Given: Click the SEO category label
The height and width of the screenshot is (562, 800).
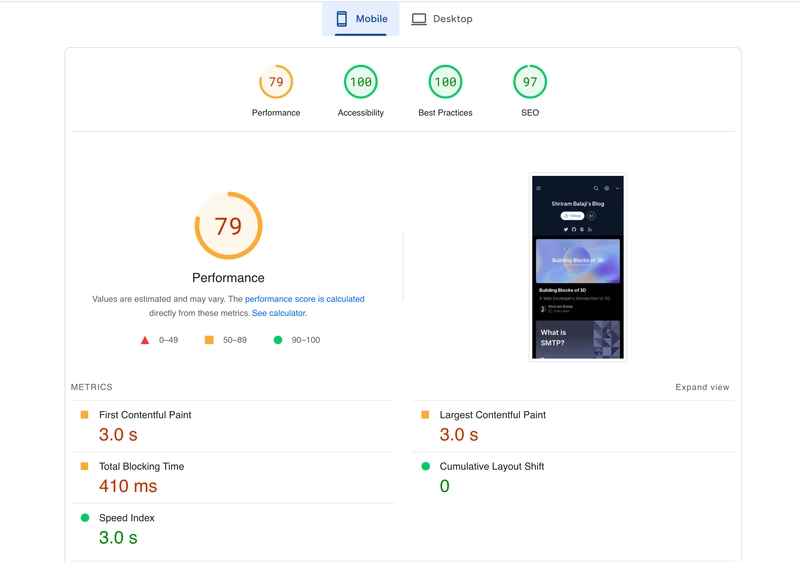Looking at the screenshot, I should (530, 113).
